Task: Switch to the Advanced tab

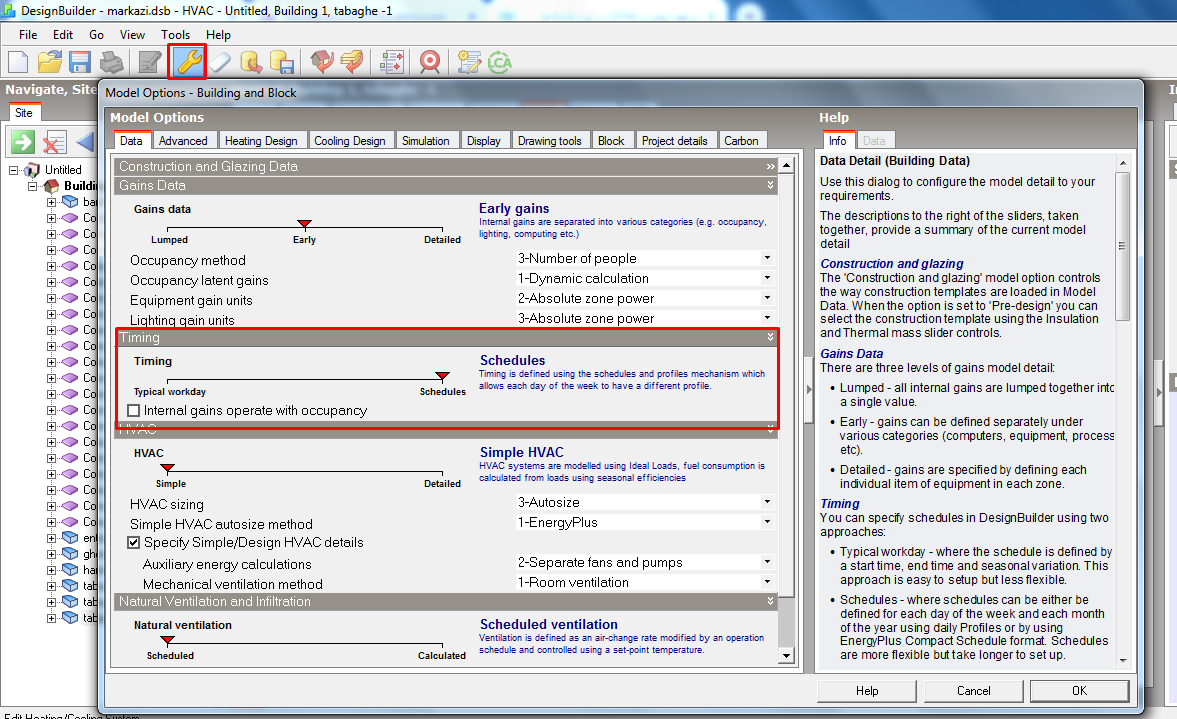Action: pos(183,141)
